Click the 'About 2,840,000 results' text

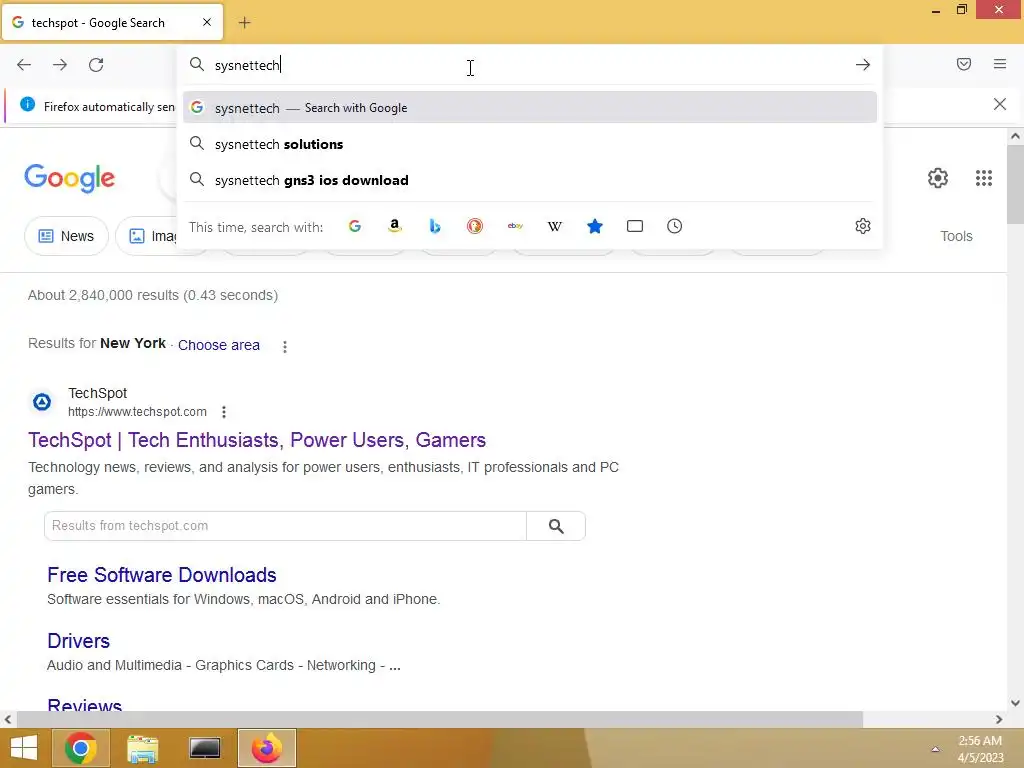pyautogui.click(x=153, y=295)
